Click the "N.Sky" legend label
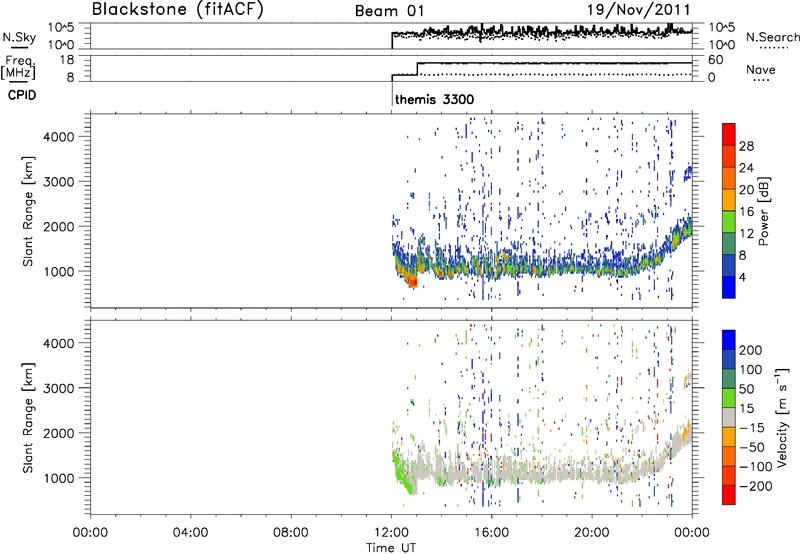 [19, 37]
